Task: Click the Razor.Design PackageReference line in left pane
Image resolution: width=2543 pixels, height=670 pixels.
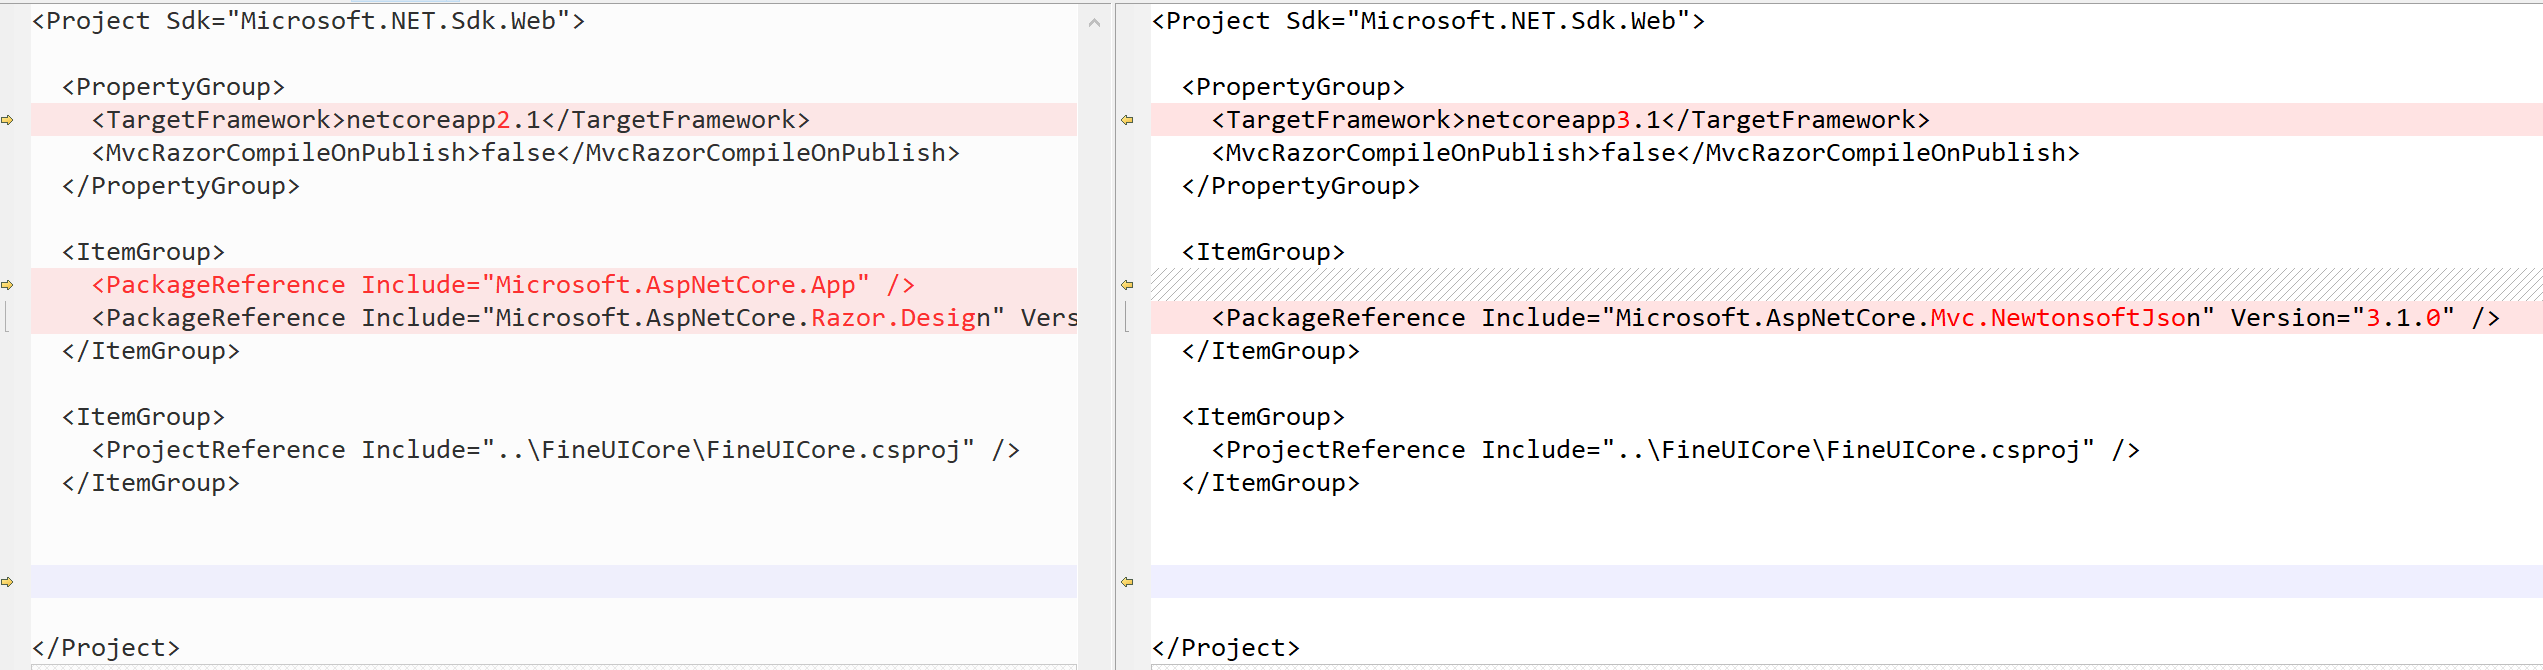Action: click(x=585, y=318)
